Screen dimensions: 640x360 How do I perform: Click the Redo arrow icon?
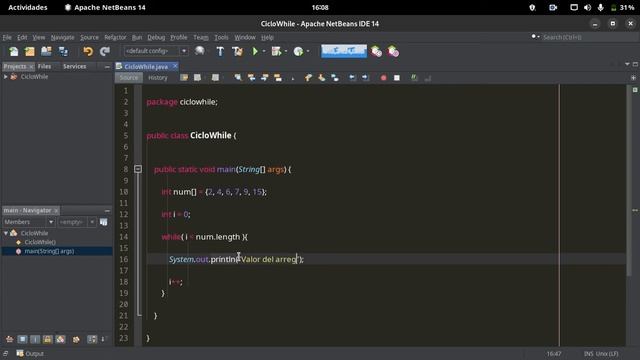tap(105, 51)
